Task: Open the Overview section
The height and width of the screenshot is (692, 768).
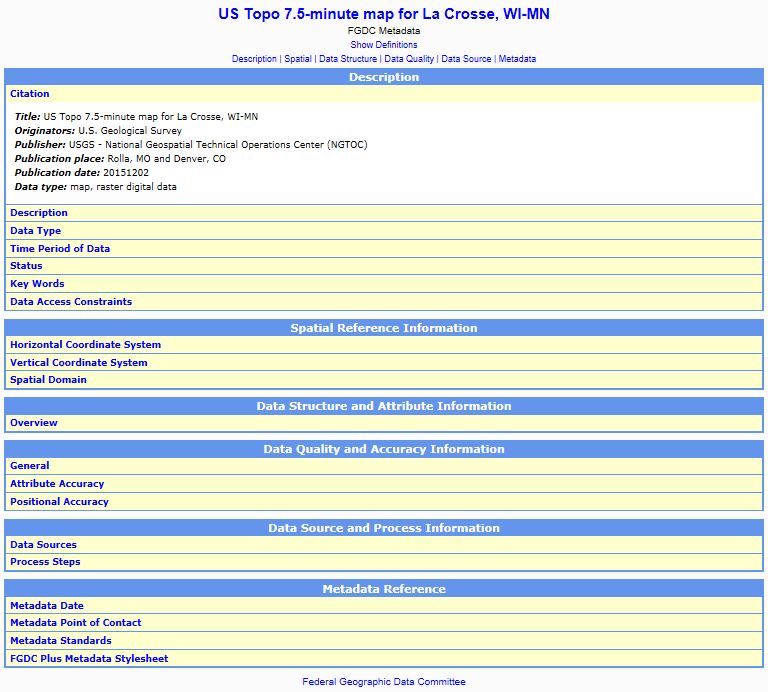Action: (34, 423)
